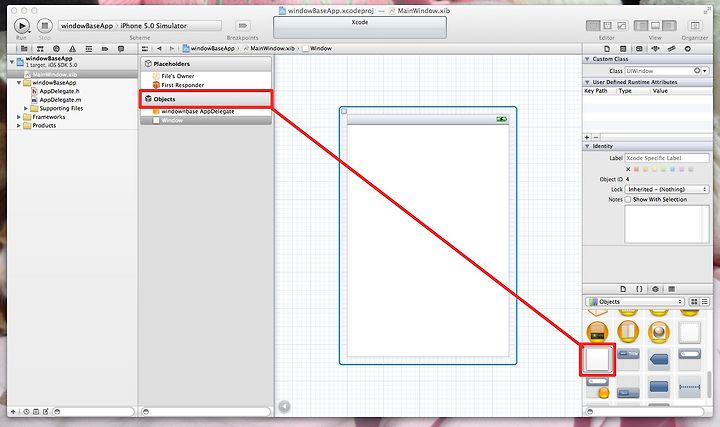
Task: Show the Breakpoint navigator
Action: pos(105,49)
